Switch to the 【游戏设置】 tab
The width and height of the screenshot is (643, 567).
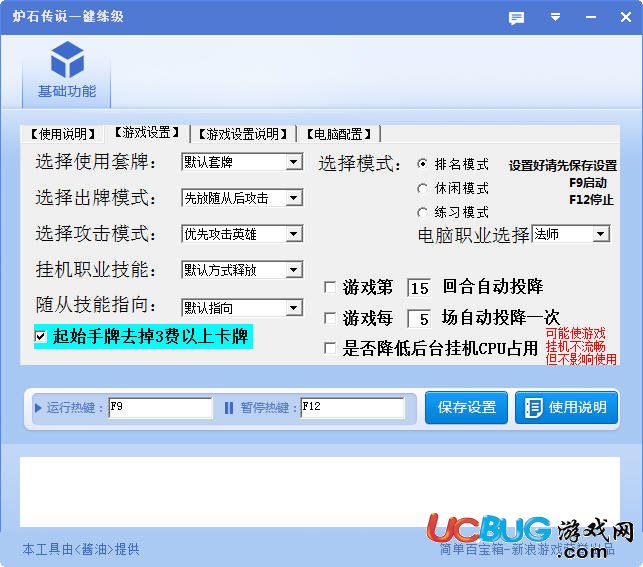tap(147, 132)
